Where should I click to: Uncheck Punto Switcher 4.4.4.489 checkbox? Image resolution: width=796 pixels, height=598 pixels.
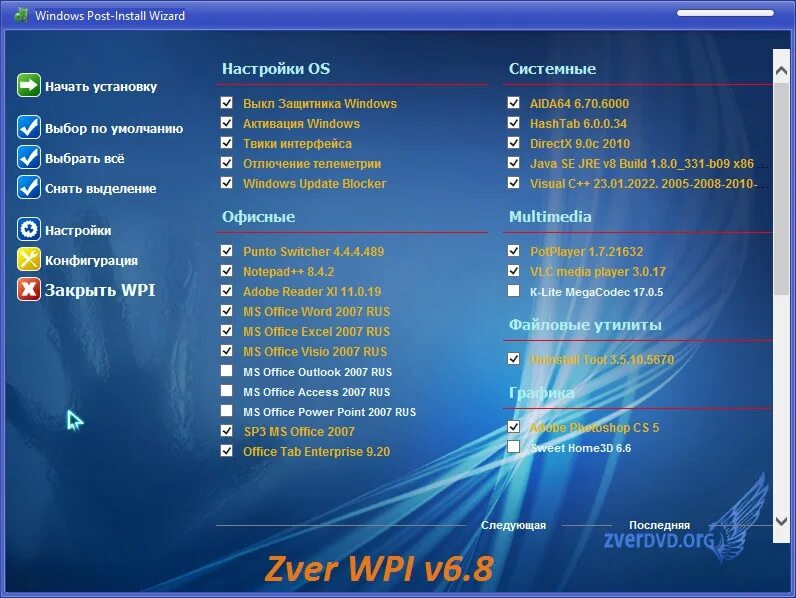tap(226, 251)
